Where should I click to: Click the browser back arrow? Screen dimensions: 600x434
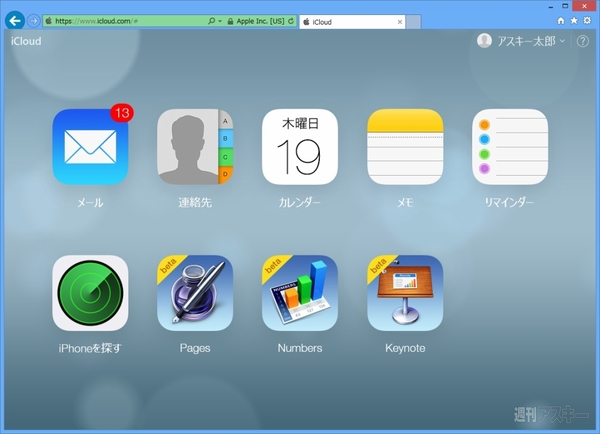pyautogui.click(x=15, y=21)
